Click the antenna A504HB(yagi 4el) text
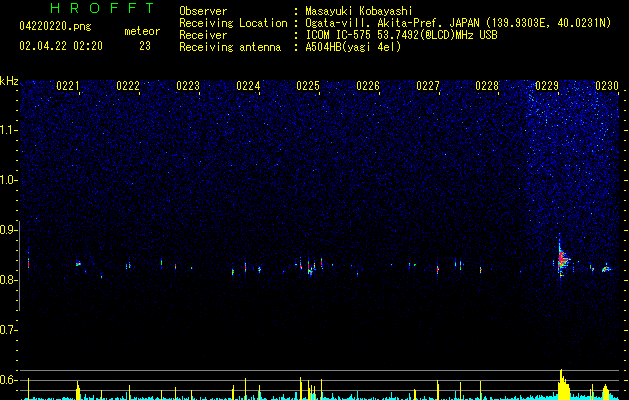Viewport: 629px width, 400px height. tap(353, 47)
